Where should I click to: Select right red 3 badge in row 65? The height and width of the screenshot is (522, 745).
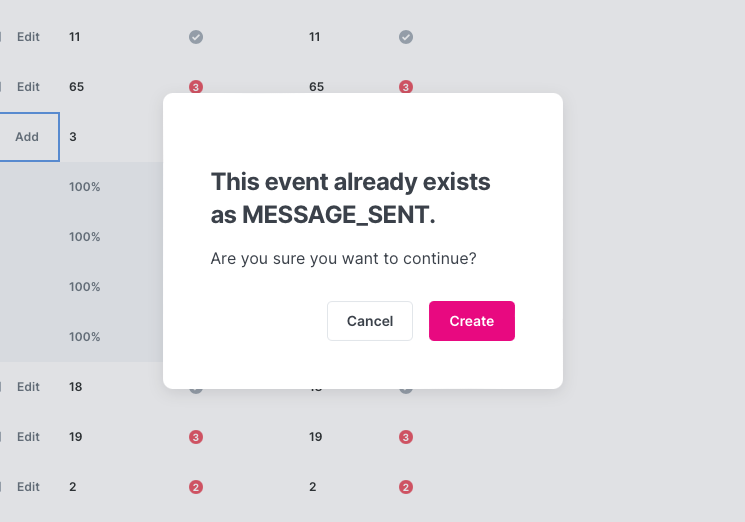[406, 87]
